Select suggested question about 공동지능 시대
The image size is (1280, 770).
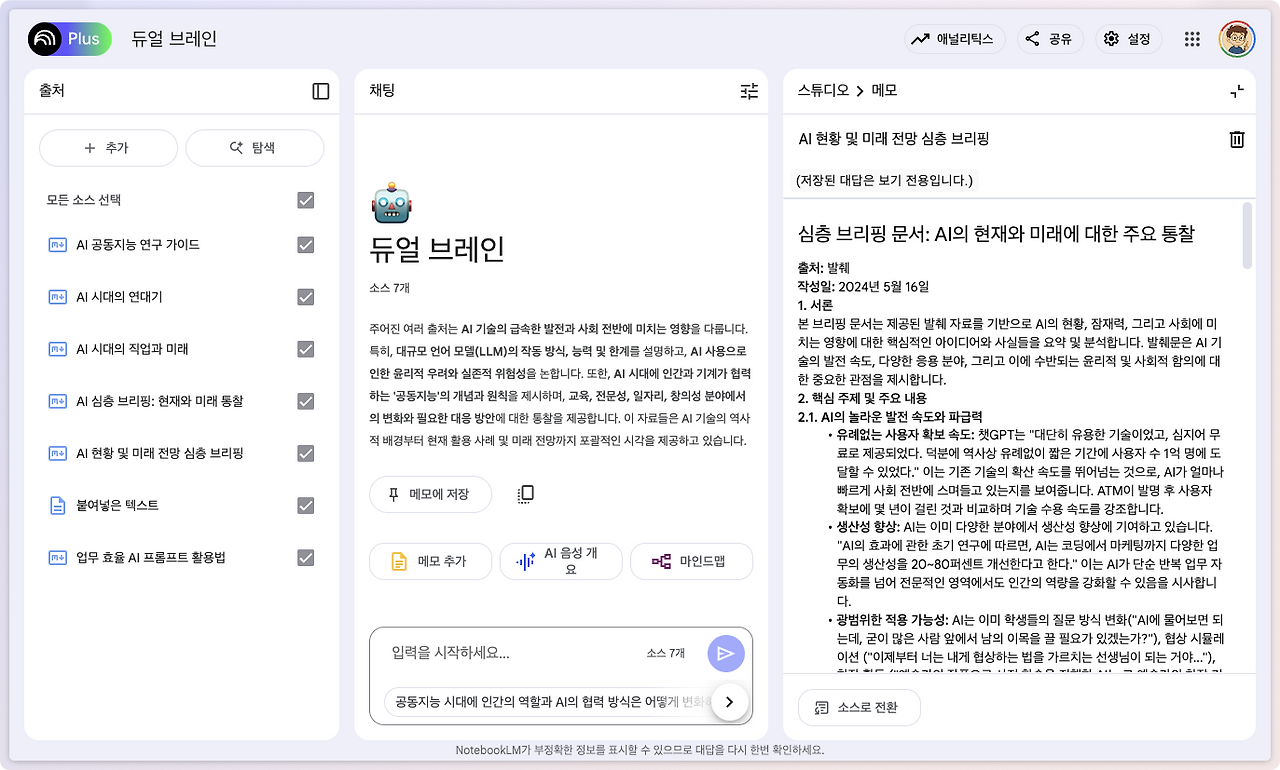click(x=551, y=702)
